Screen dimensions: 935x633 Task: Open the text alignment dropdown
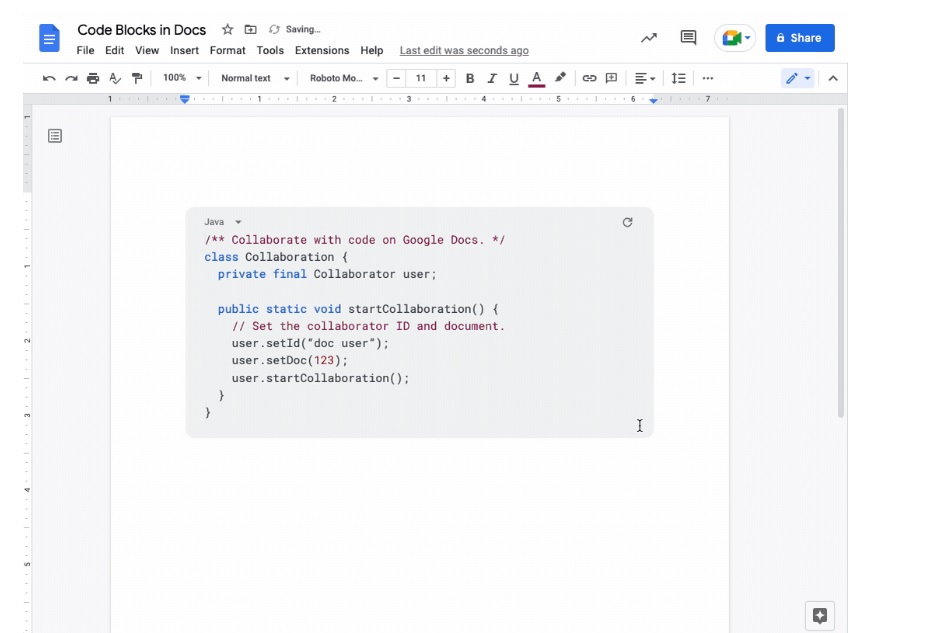pyautogui.click(x=645, y=78)
